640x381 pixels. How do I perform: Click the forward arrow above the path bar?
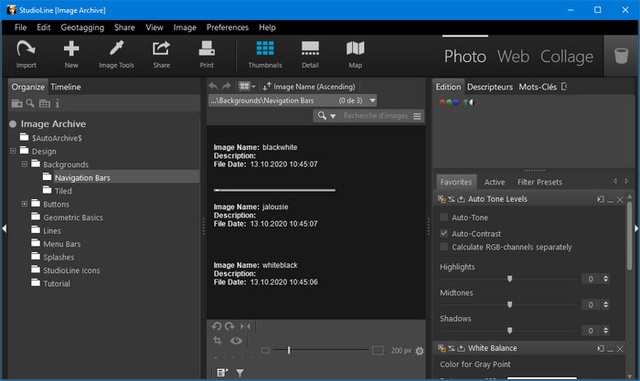(x=226, y=86)
